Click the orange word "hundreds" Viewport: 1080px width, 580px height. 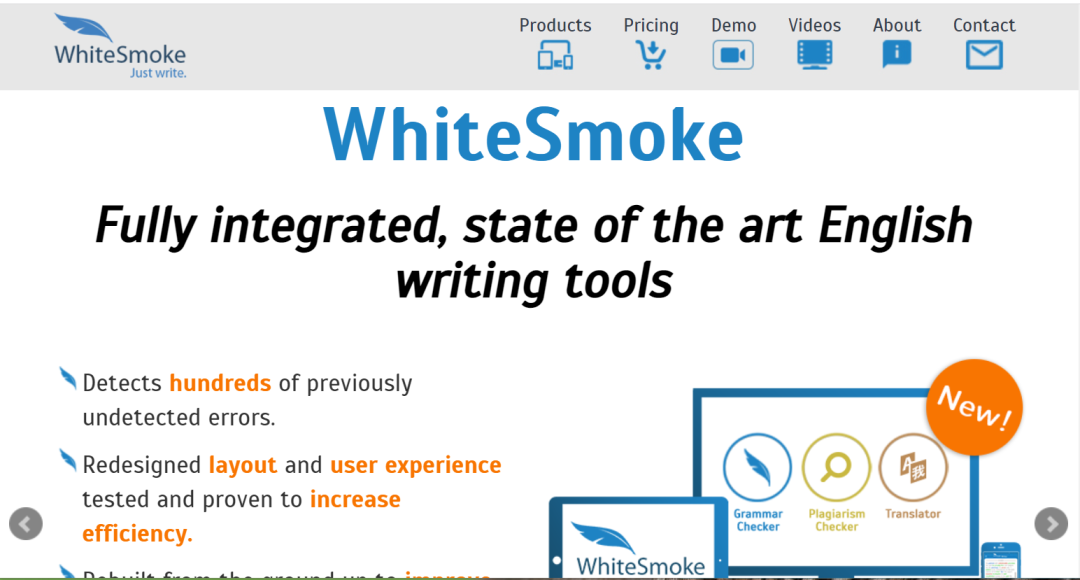pyautogui.click(x=220, y=383)
